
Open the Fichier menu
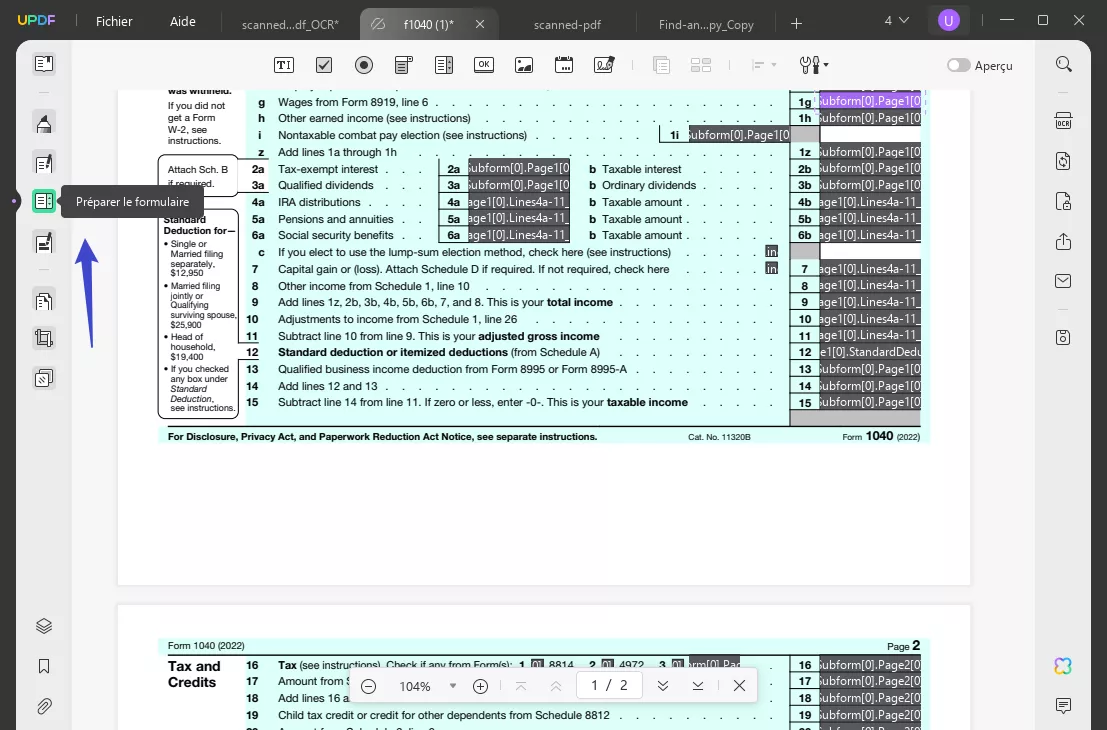[x=114, y=21]
